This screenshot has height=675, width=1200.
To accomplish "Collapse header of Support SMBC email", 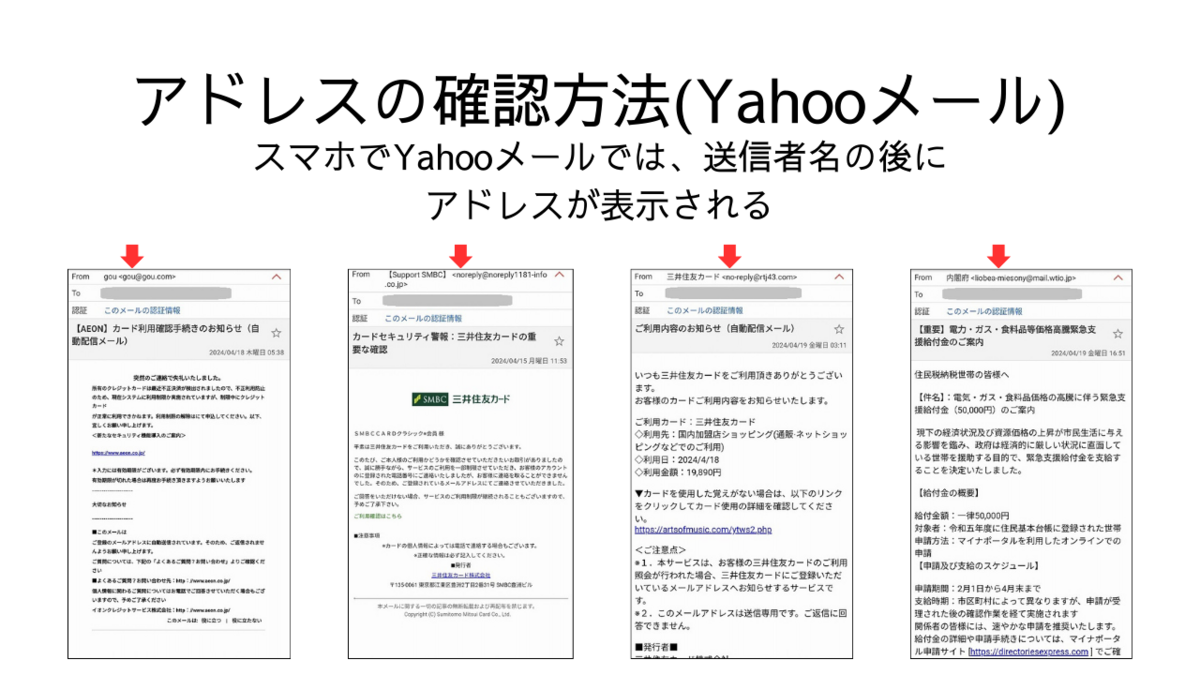I will [x=559, y=273].
